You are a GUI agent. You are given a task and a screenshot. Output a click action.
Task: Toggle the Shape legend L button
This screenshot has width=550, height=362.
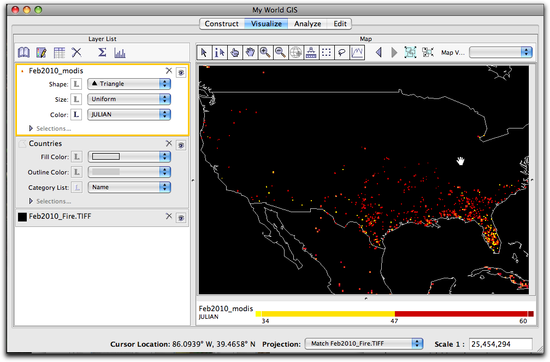[x=76, y=84]
